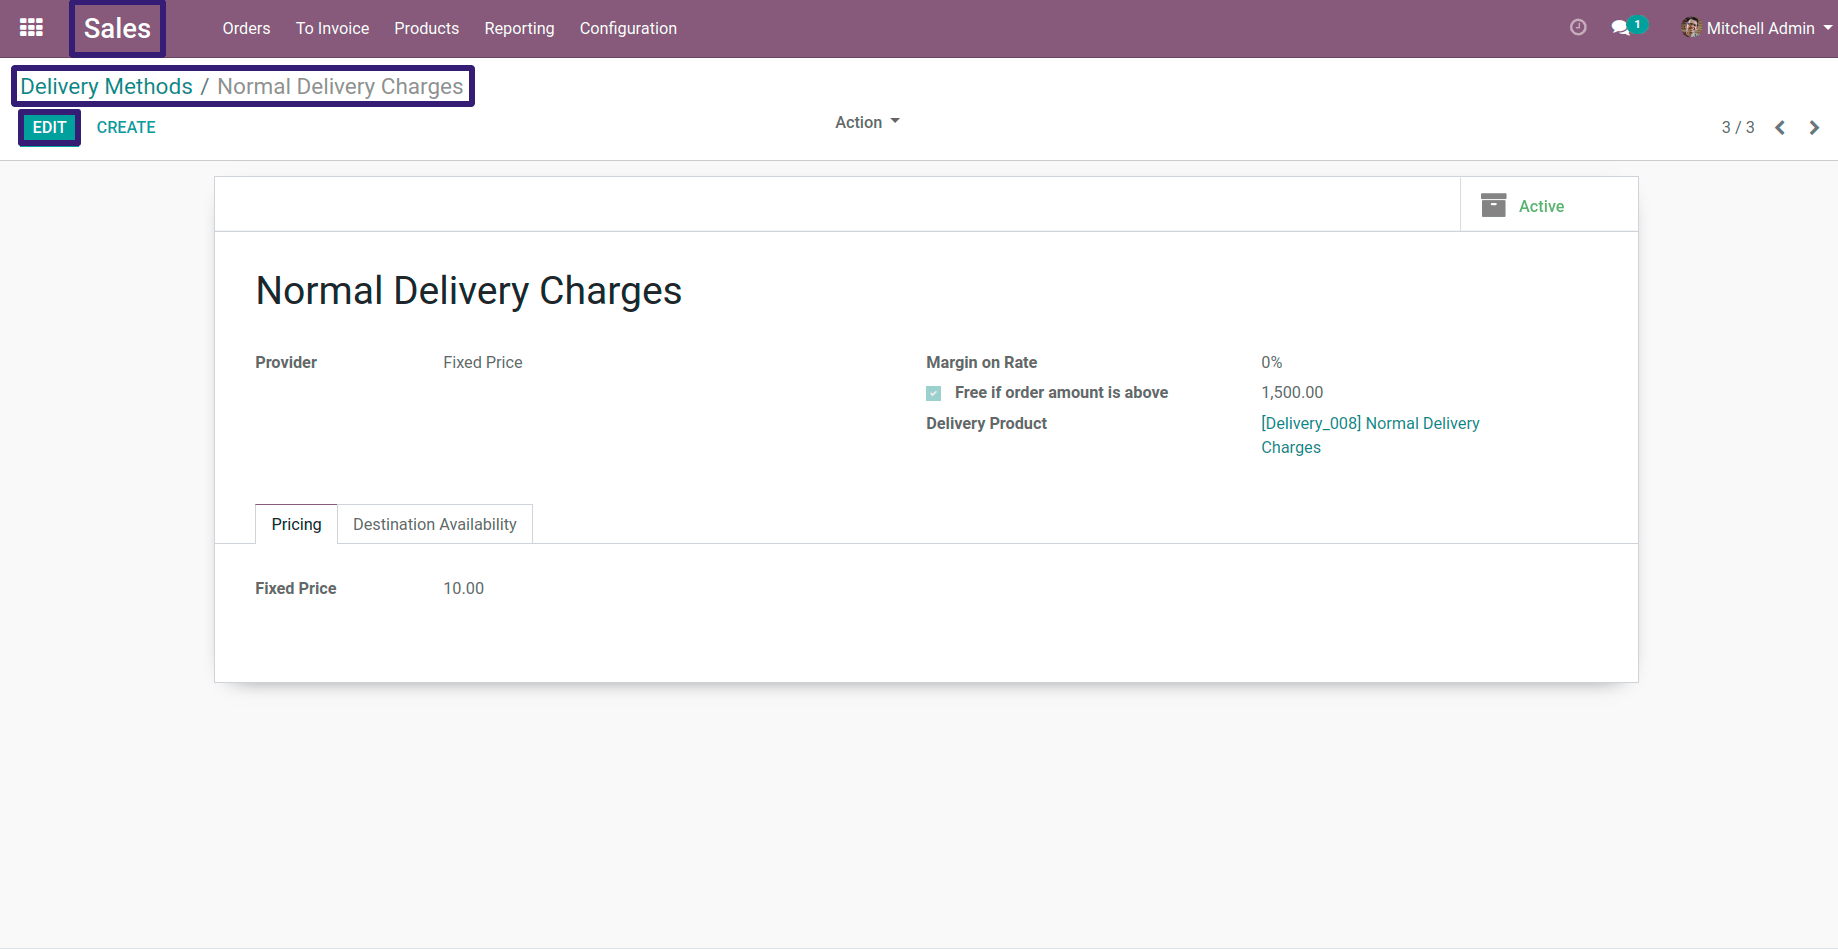Viewport: 1838px width, 949px height.
Task: Open the Products menu
Action: (426, 28)
